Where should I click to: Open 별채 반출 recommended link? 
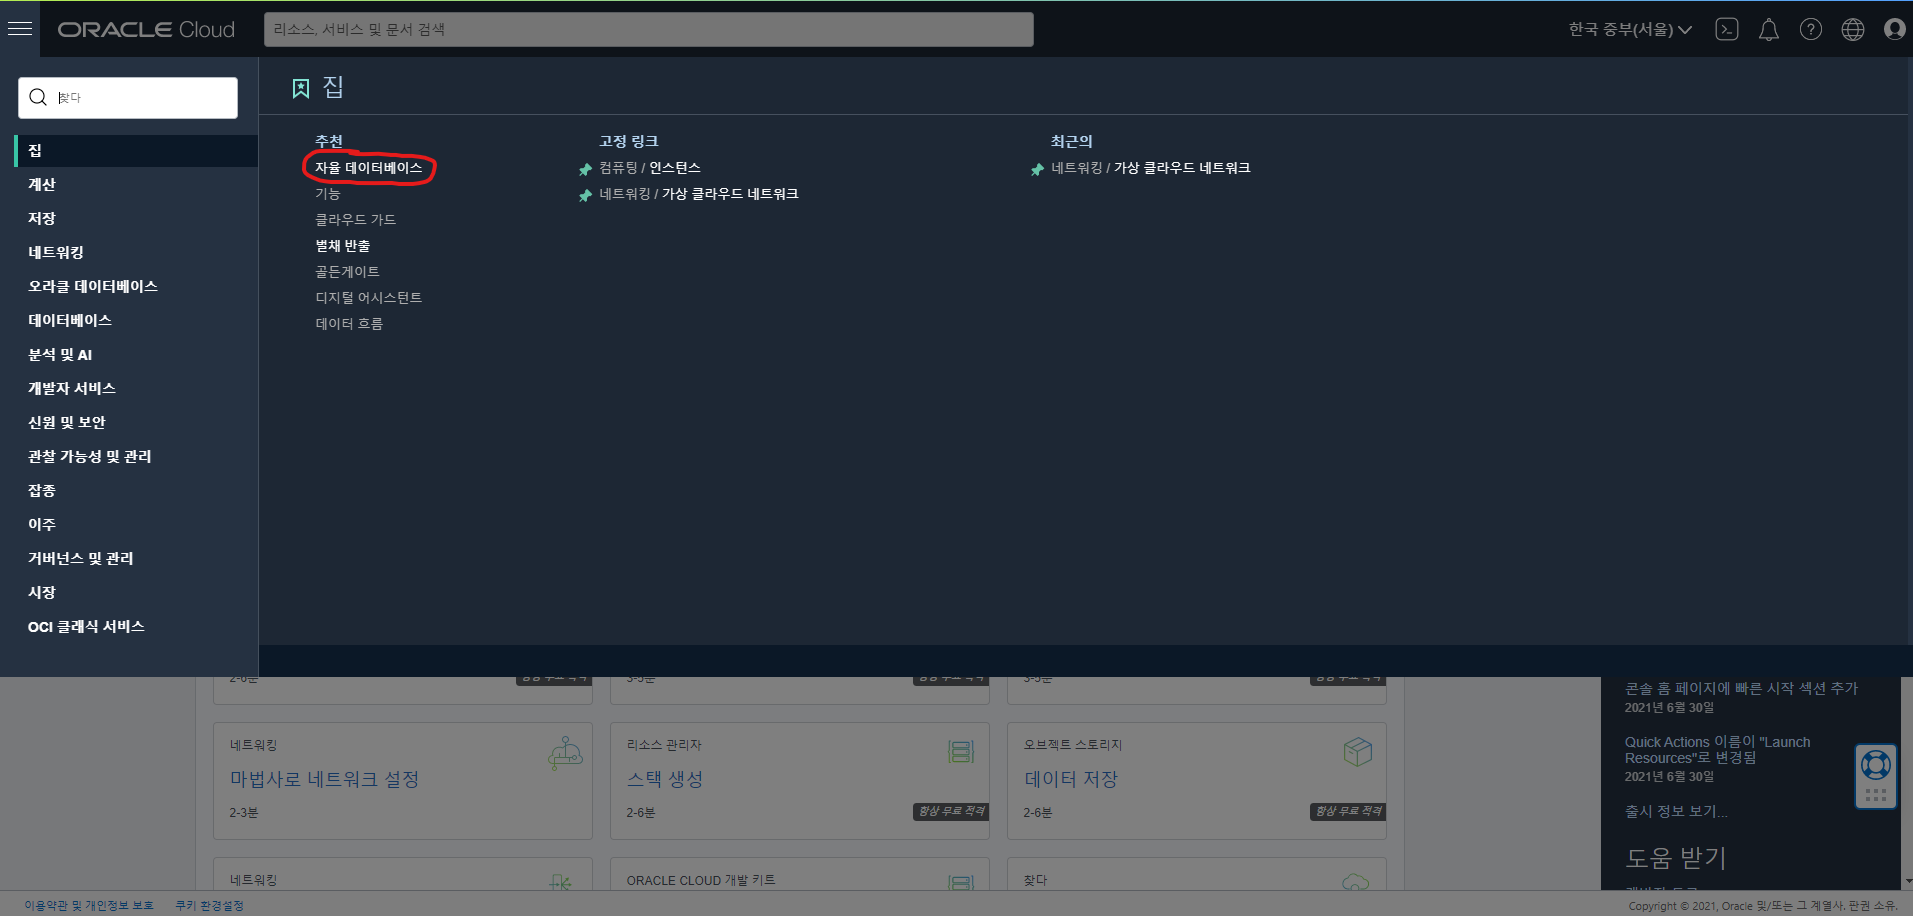(343, 246)
